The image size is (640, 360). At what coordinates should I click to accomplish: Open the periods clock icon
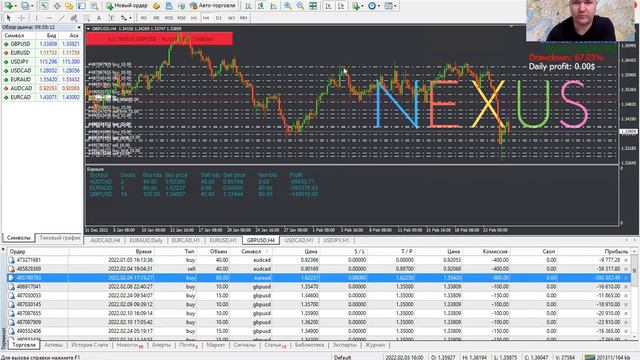(372, 6)
